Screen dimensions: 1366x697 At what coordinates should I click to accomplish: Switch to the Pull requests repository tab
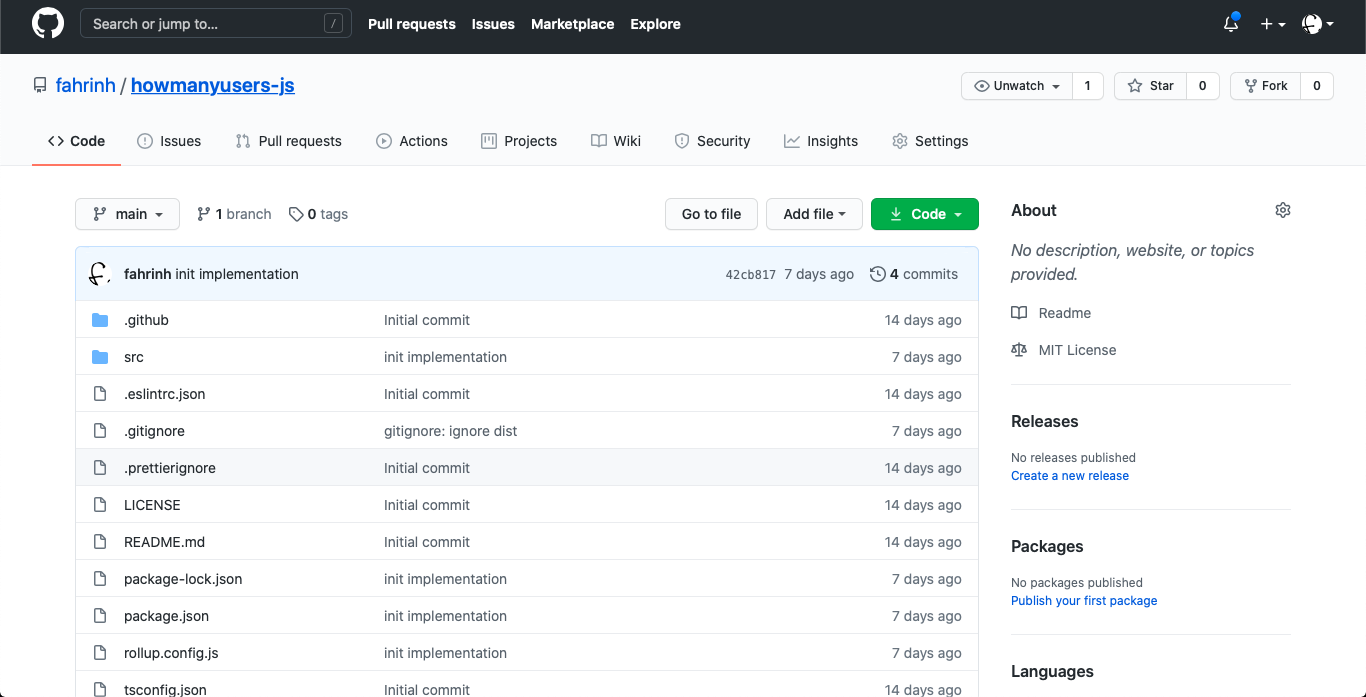coord(289,141)
